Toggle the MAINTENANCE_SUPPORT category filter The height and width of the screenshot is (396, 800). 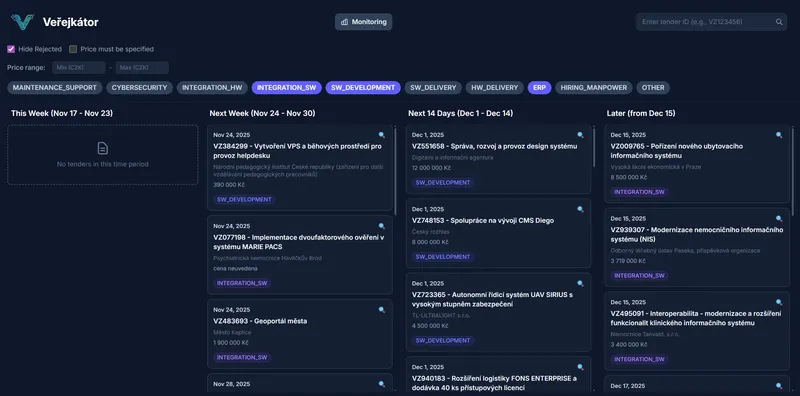coord(55,88)
